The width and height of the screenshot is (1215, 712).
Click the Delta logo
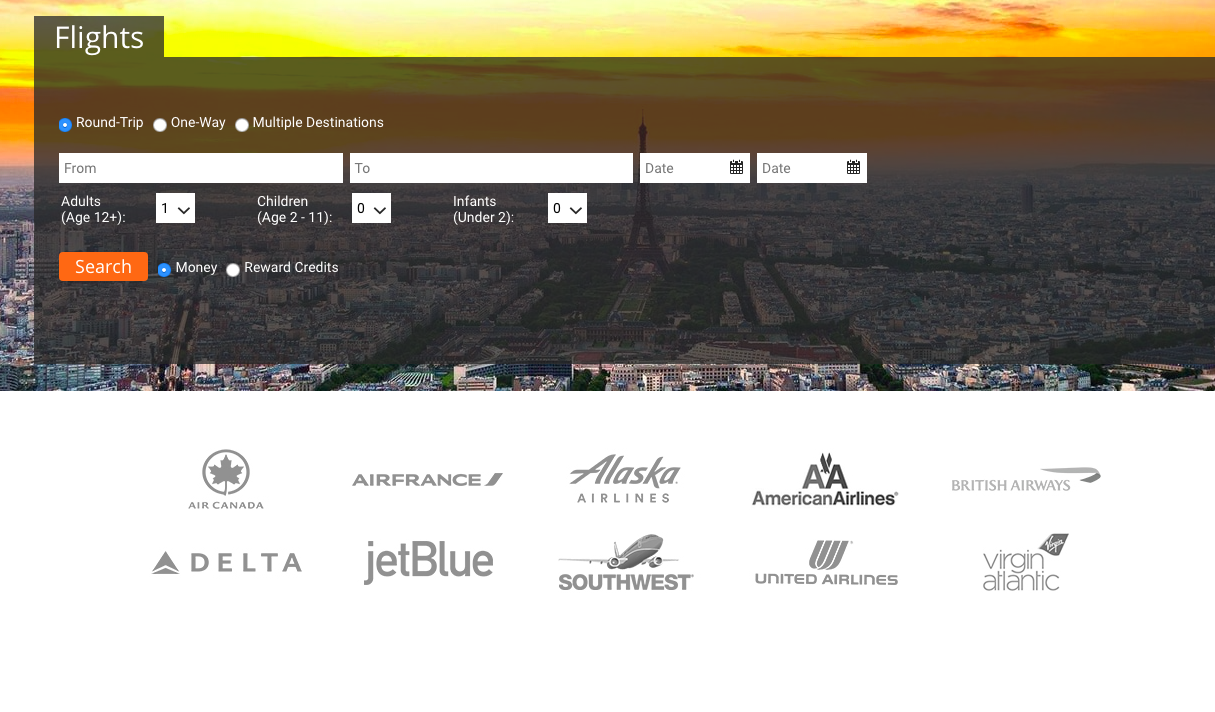[x=227, y=563]
